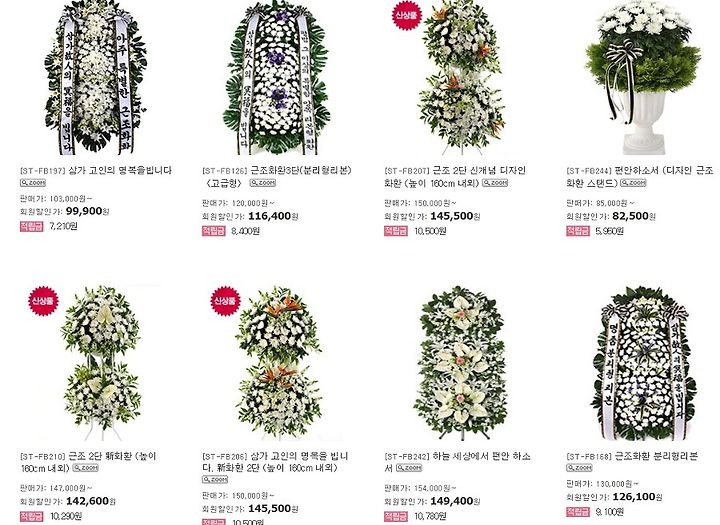Viewport: 720px width, 525px height.
Task: Open ST-FB126 three-tier wreath image
Action: coord(276,77)
